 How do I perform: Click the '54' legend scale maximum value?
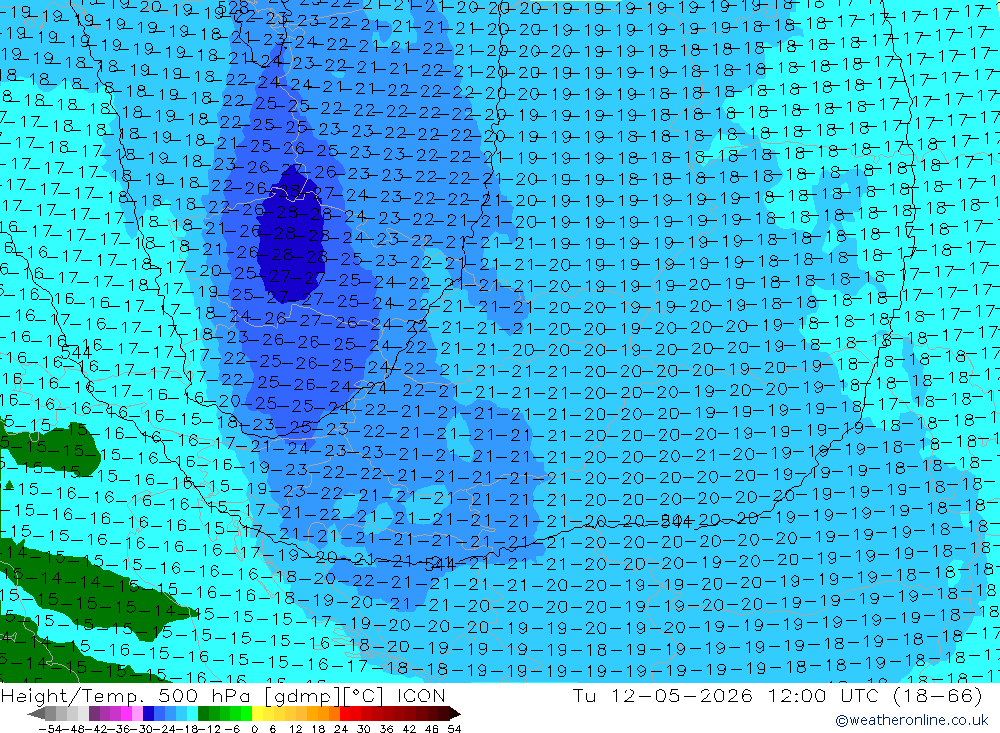click(x=454, y=729)
